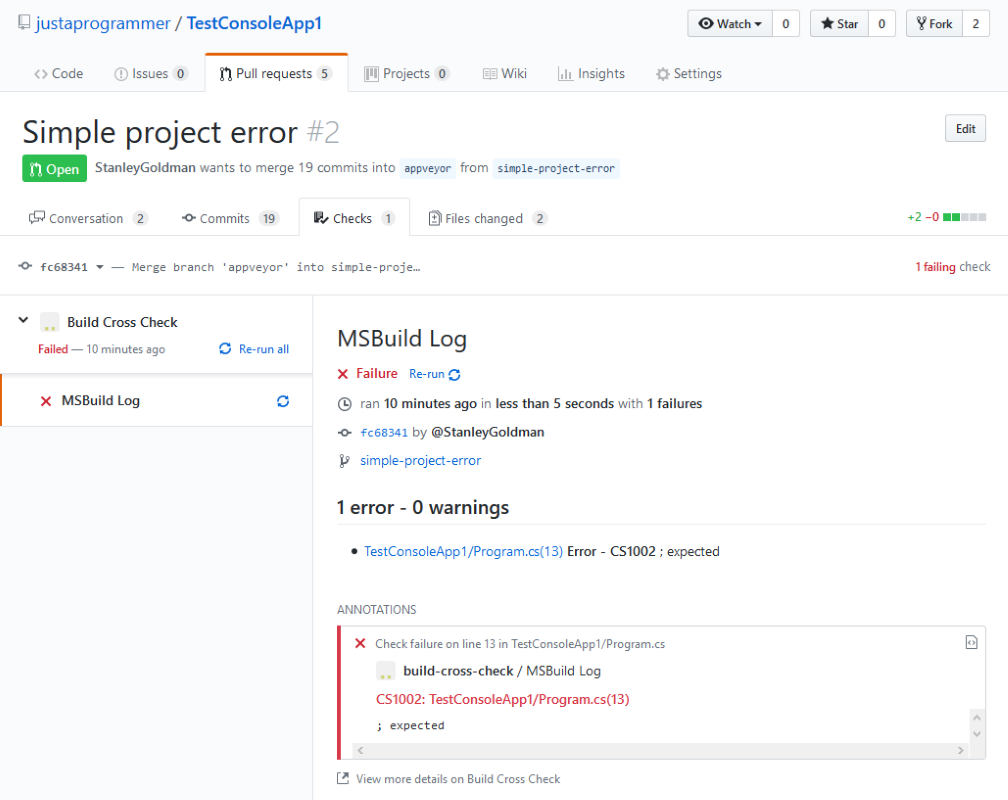Open the Insights tab

click(591, 73)
